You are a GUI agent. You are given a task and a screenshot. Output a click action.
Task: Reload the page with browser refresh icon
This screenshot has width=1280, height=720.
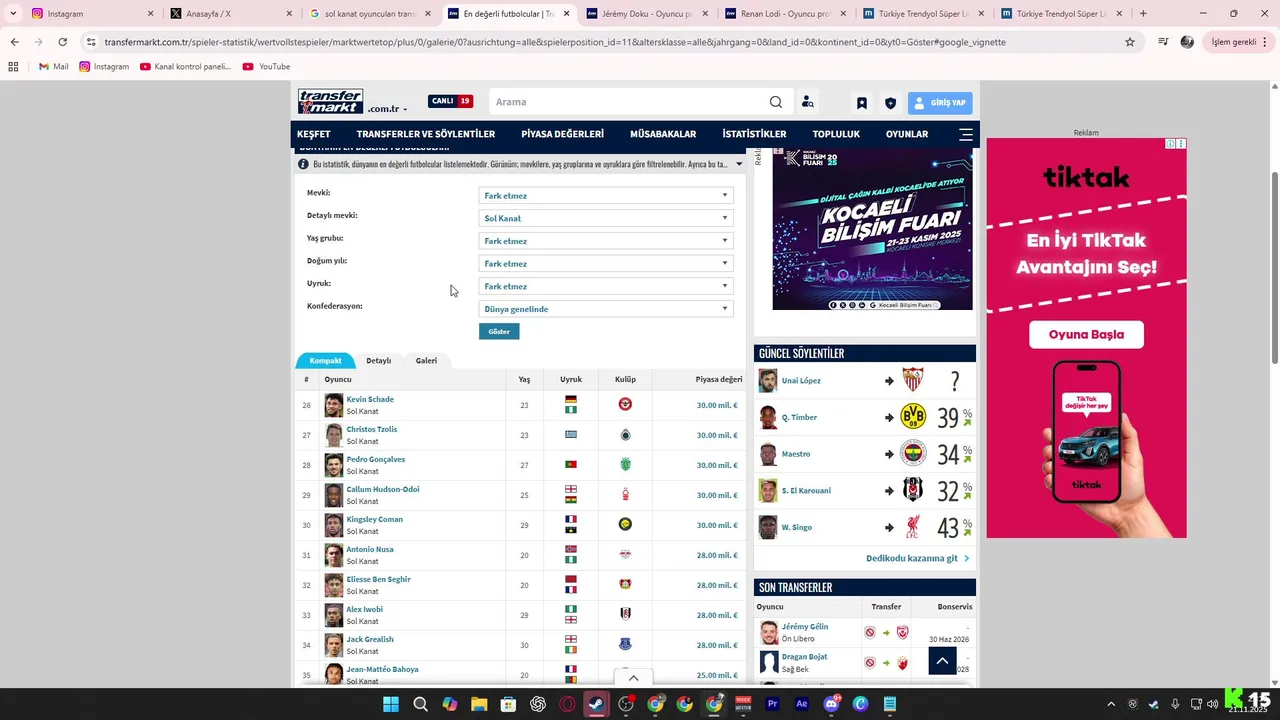pyautogui.click(x=62, y=42)
